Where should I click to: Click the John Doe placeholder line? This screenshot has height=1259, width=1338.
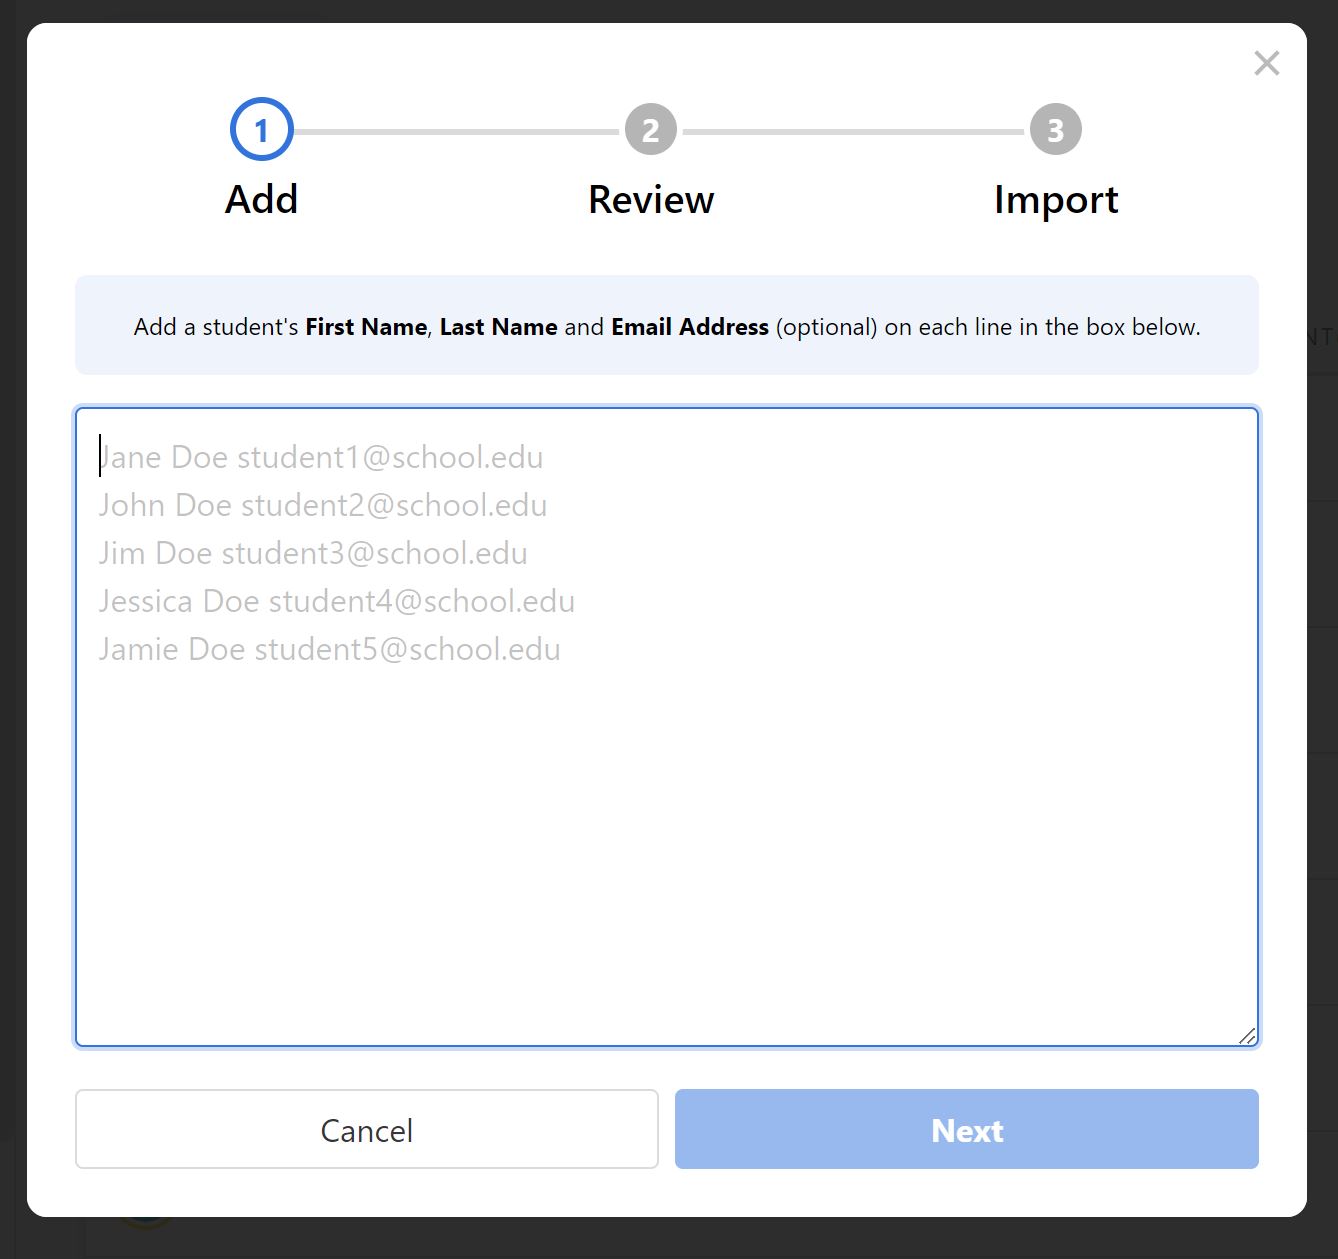point(323,505)
